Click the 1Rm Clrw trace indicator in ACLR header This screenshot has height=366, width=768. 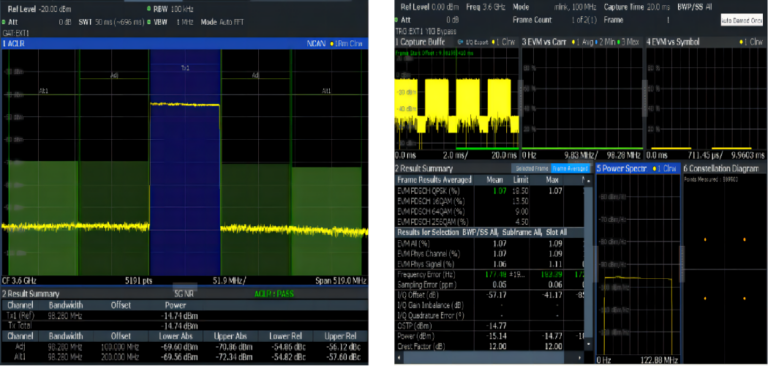346,44
